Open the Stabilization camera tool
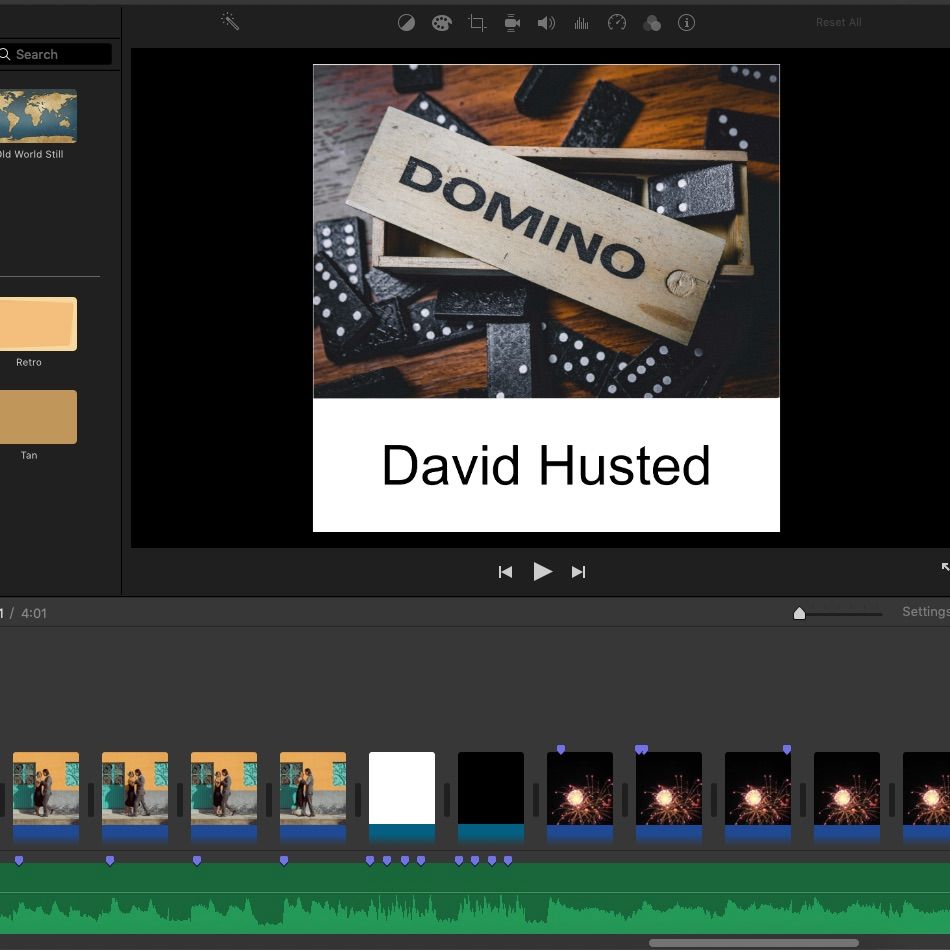Screen dimensions: 950x950 tap(512, 23)
